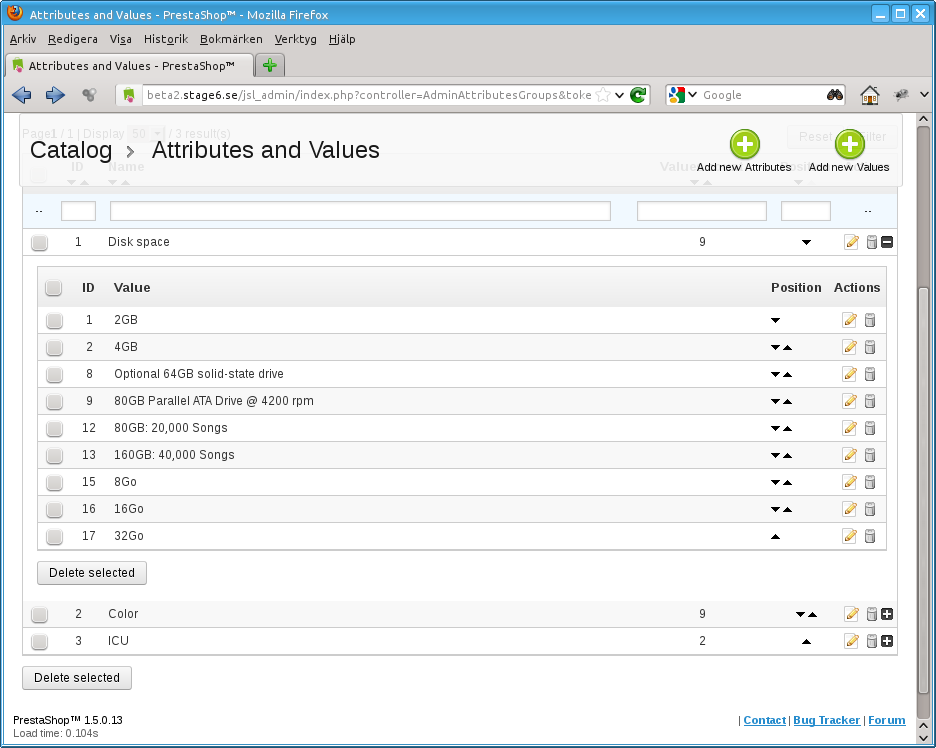Delete the Color attribute group
Viewport: 936px width, 748px height.
872,614
